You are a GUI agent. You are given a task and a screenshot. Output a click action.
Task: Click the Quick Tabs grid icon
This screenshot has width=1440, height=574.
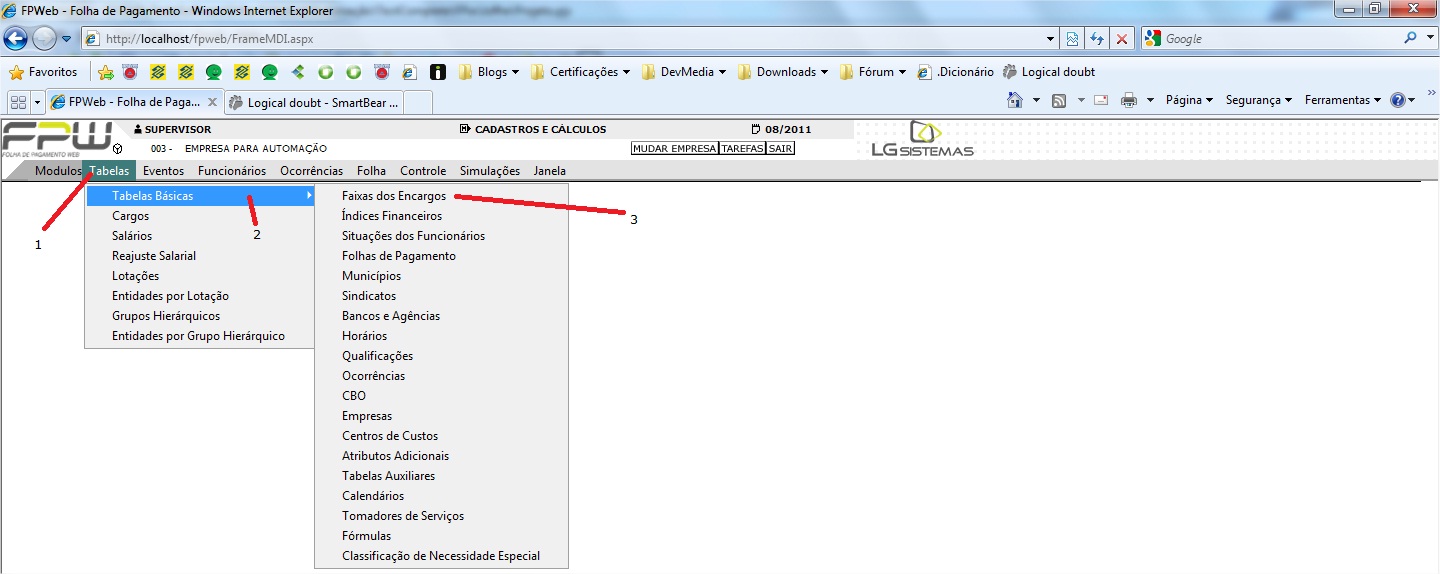tap(18, 102)
